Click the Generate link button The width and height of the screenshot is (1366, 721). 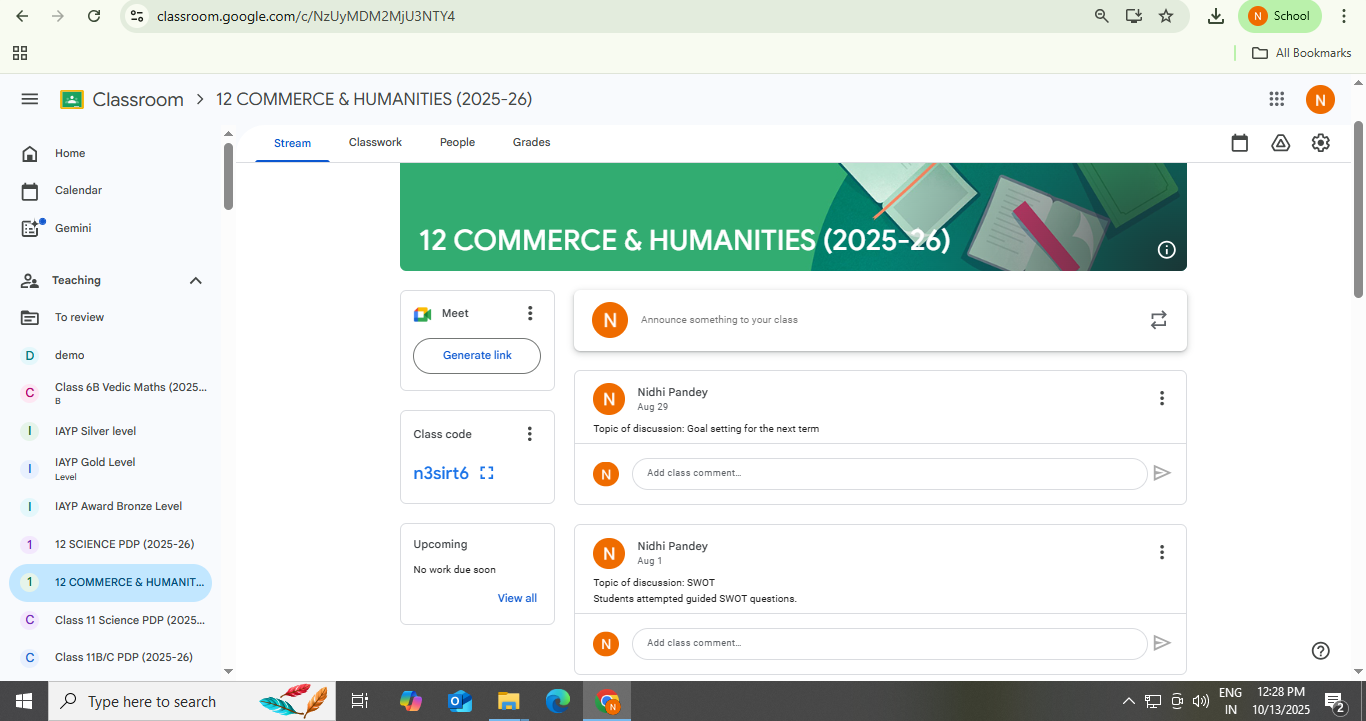(x=477, y=356)
